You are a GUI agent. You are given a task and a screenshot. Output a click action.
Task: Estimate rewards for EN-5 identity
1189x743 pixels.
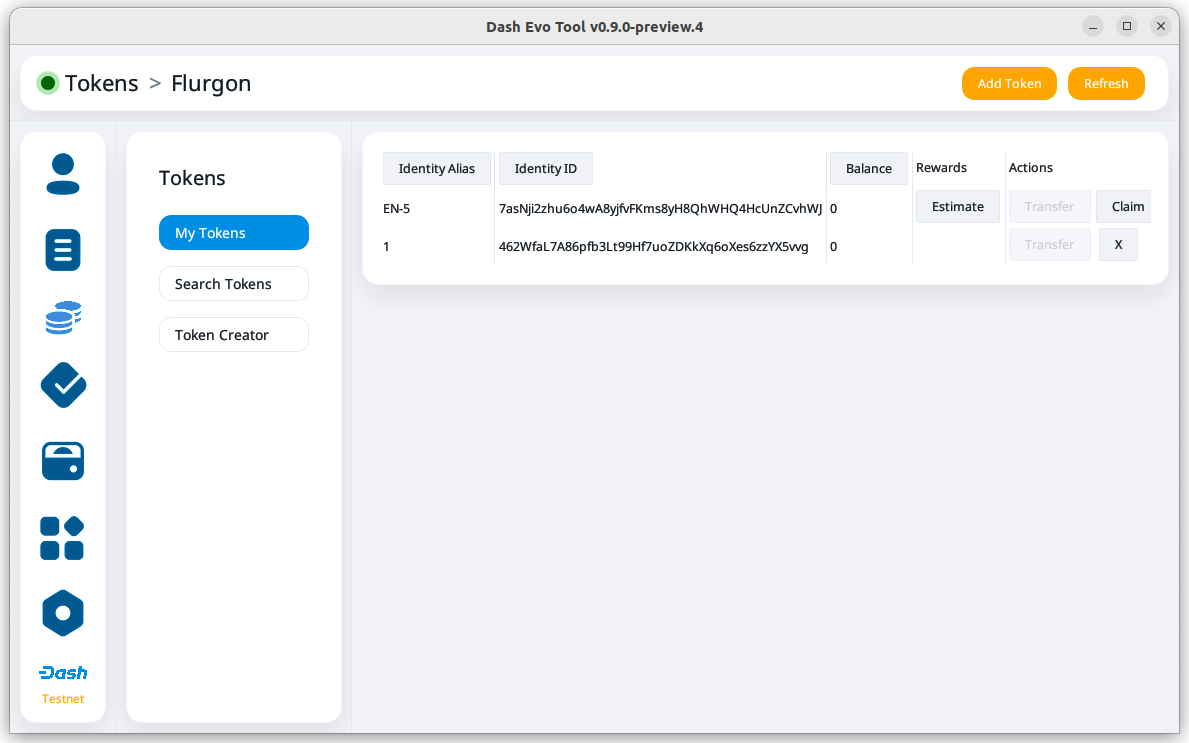tap(957, 207)
